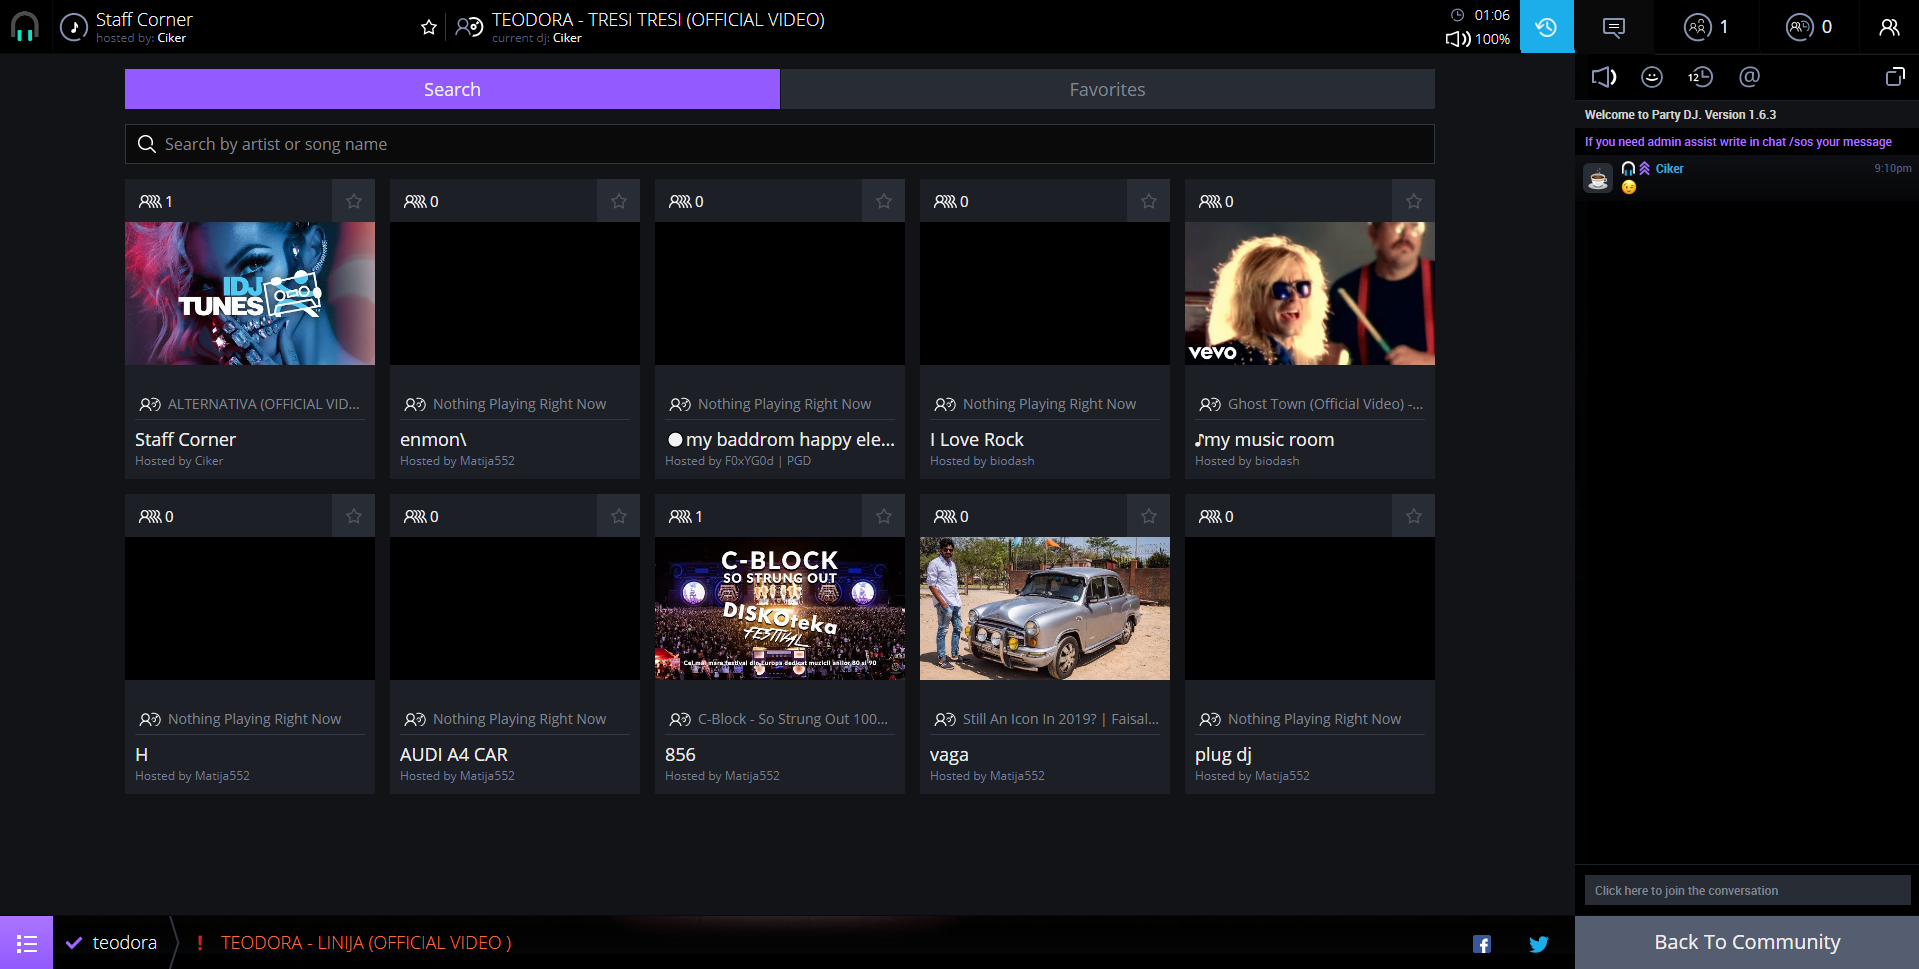The image size is (1919, 969).
Task: Open the Staff Corner room title
Action: [x=185, y=439]
